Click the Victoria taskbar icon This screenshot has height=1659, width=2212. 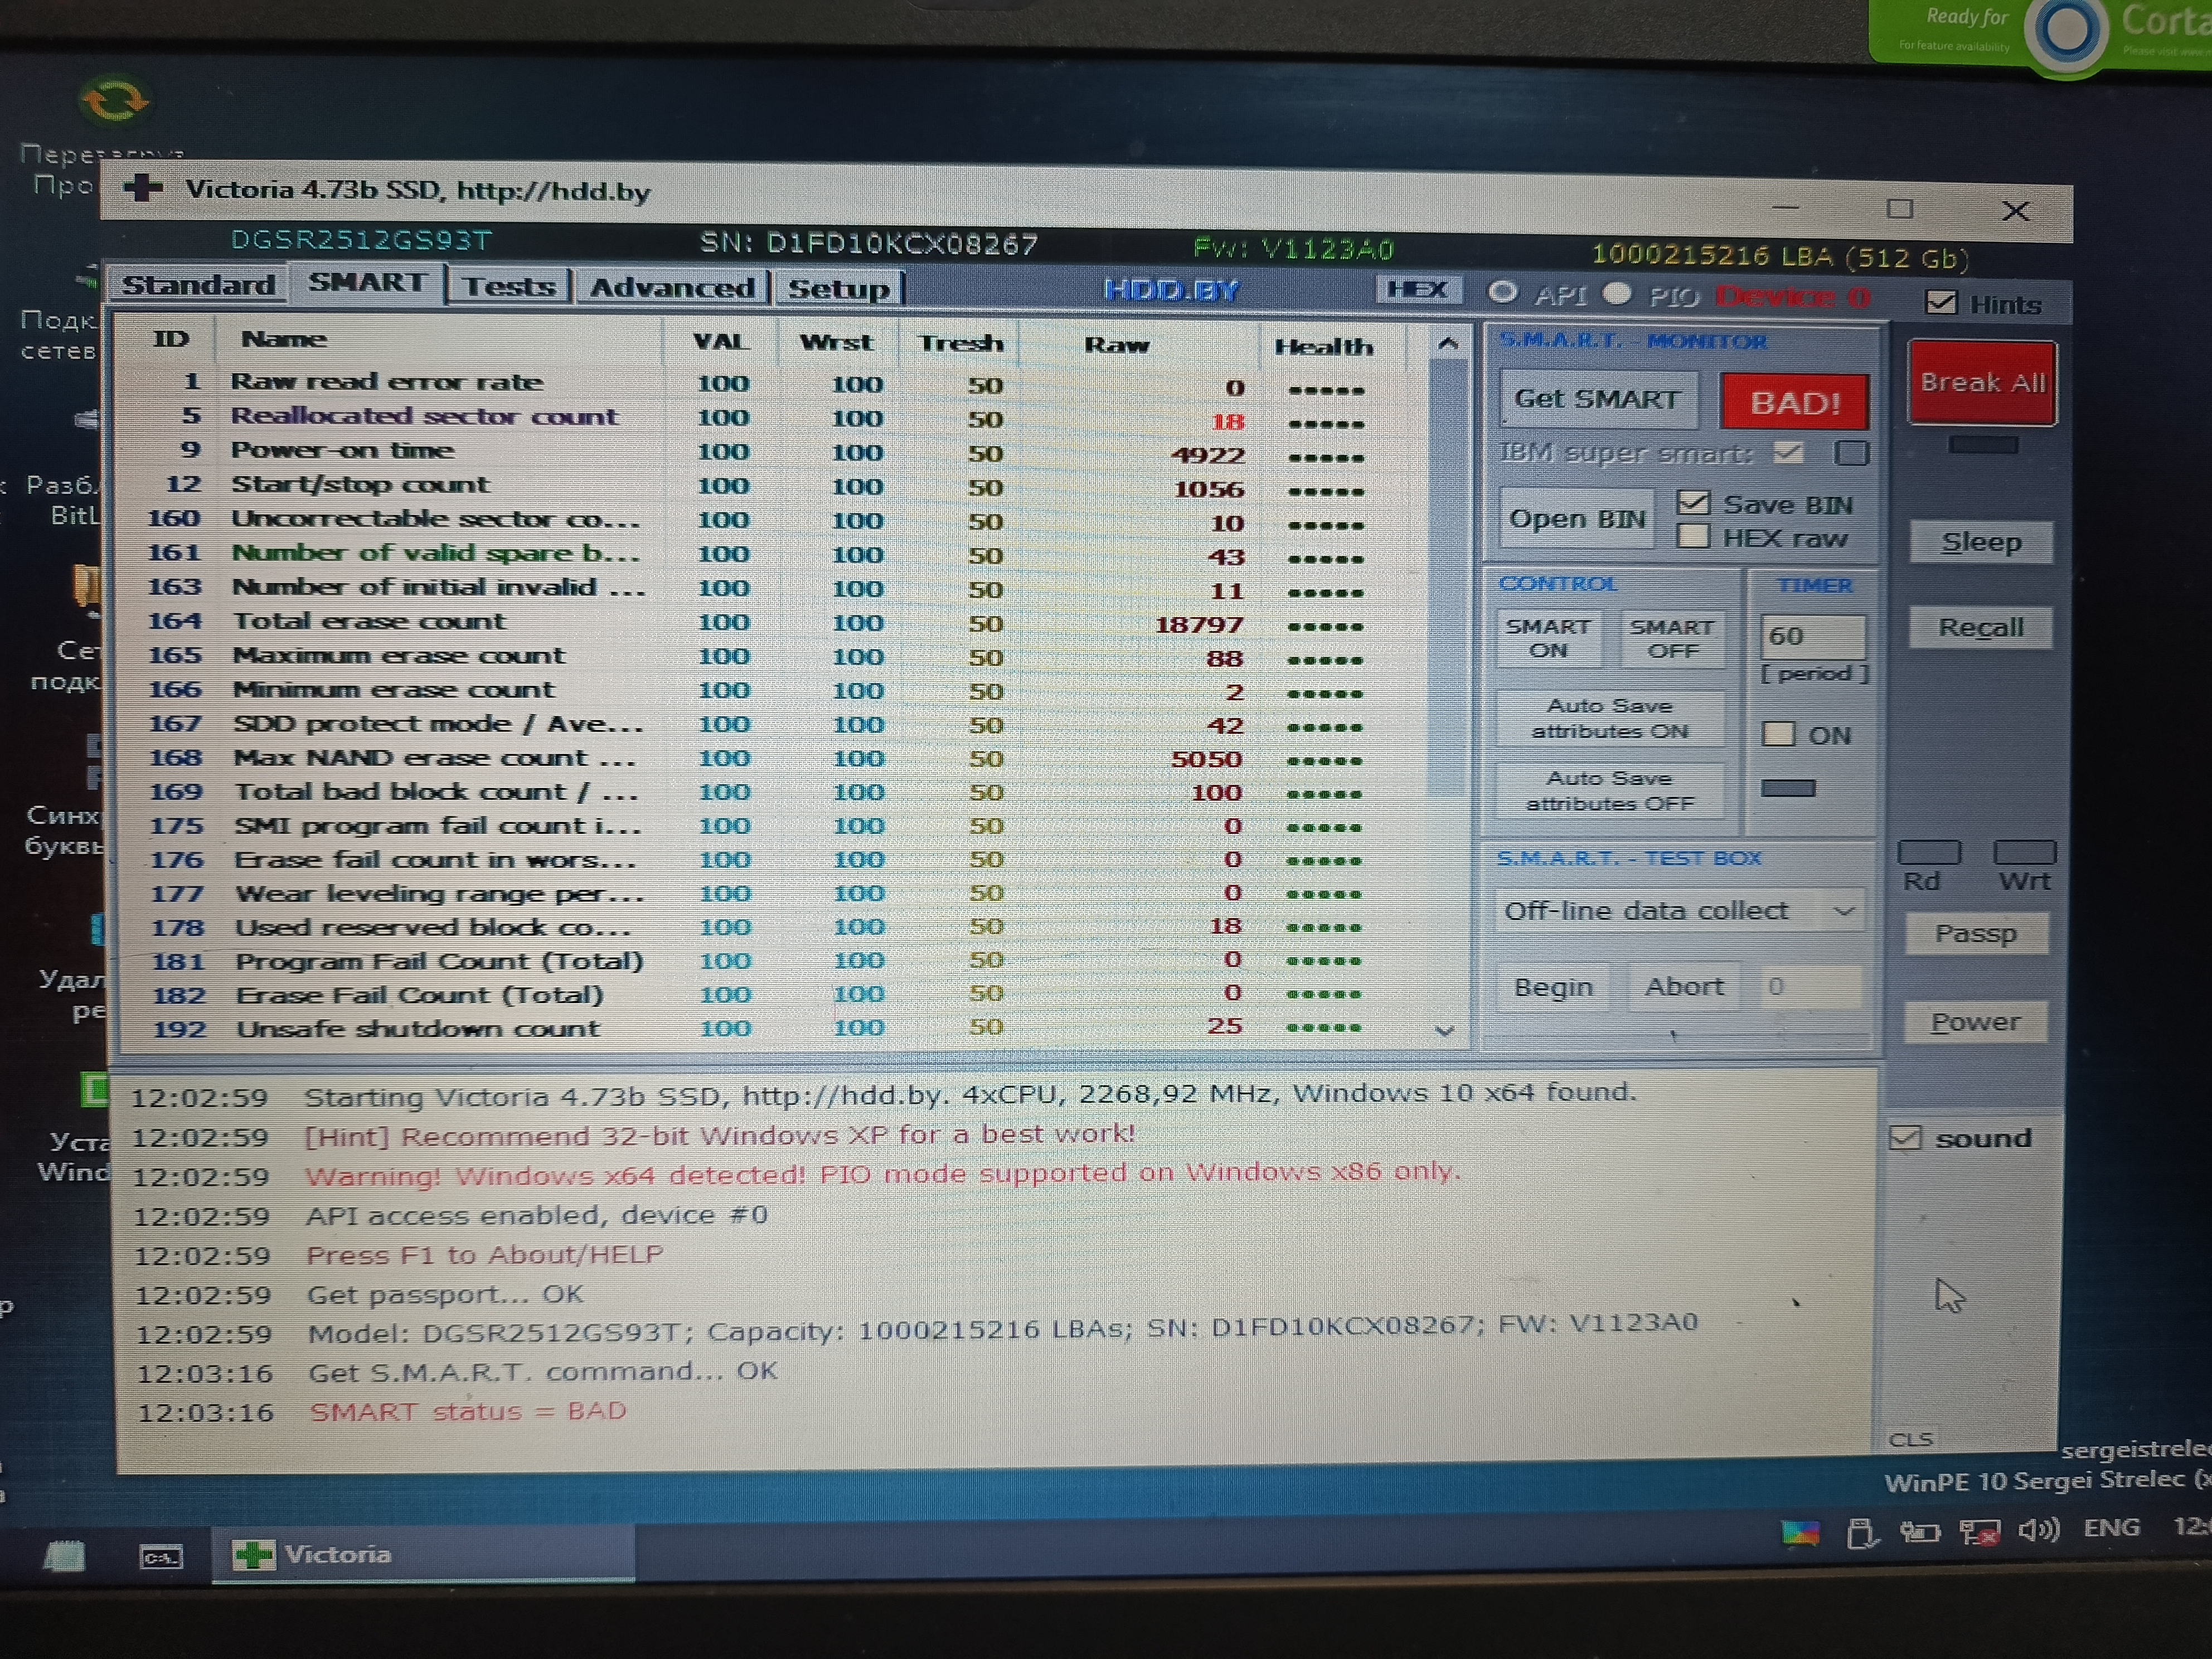(x=253, y=1554)
